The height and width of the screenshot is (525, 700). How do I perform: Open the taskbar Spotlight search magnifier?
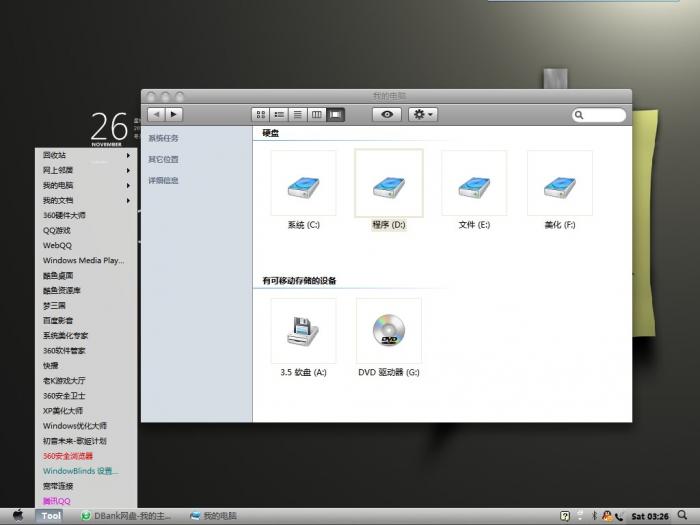[x=682, y=516]
